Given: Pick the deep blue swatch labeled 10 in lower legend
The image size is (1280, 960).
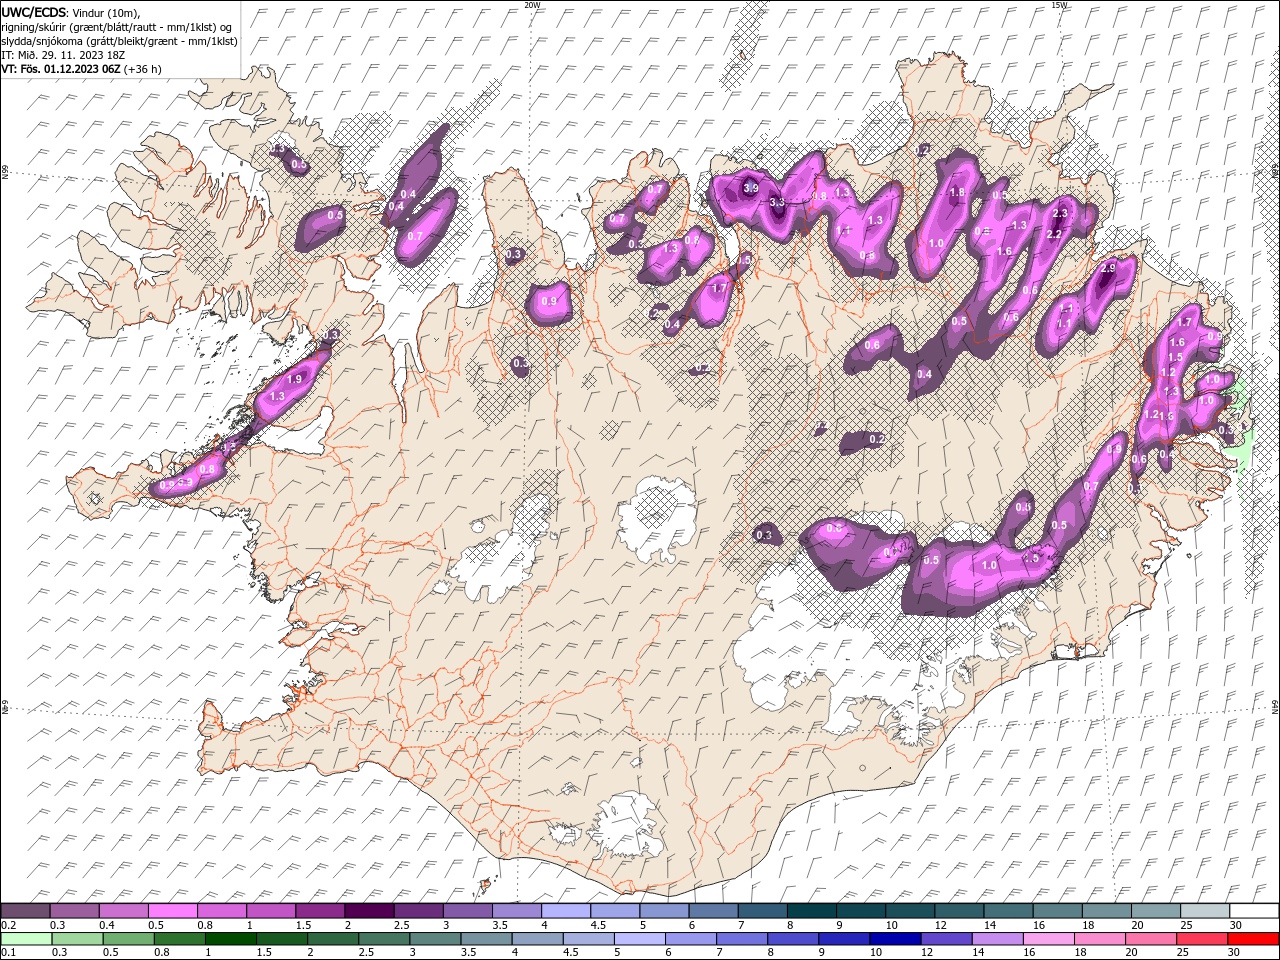Looking at the screenshot, I should [895, 939].
